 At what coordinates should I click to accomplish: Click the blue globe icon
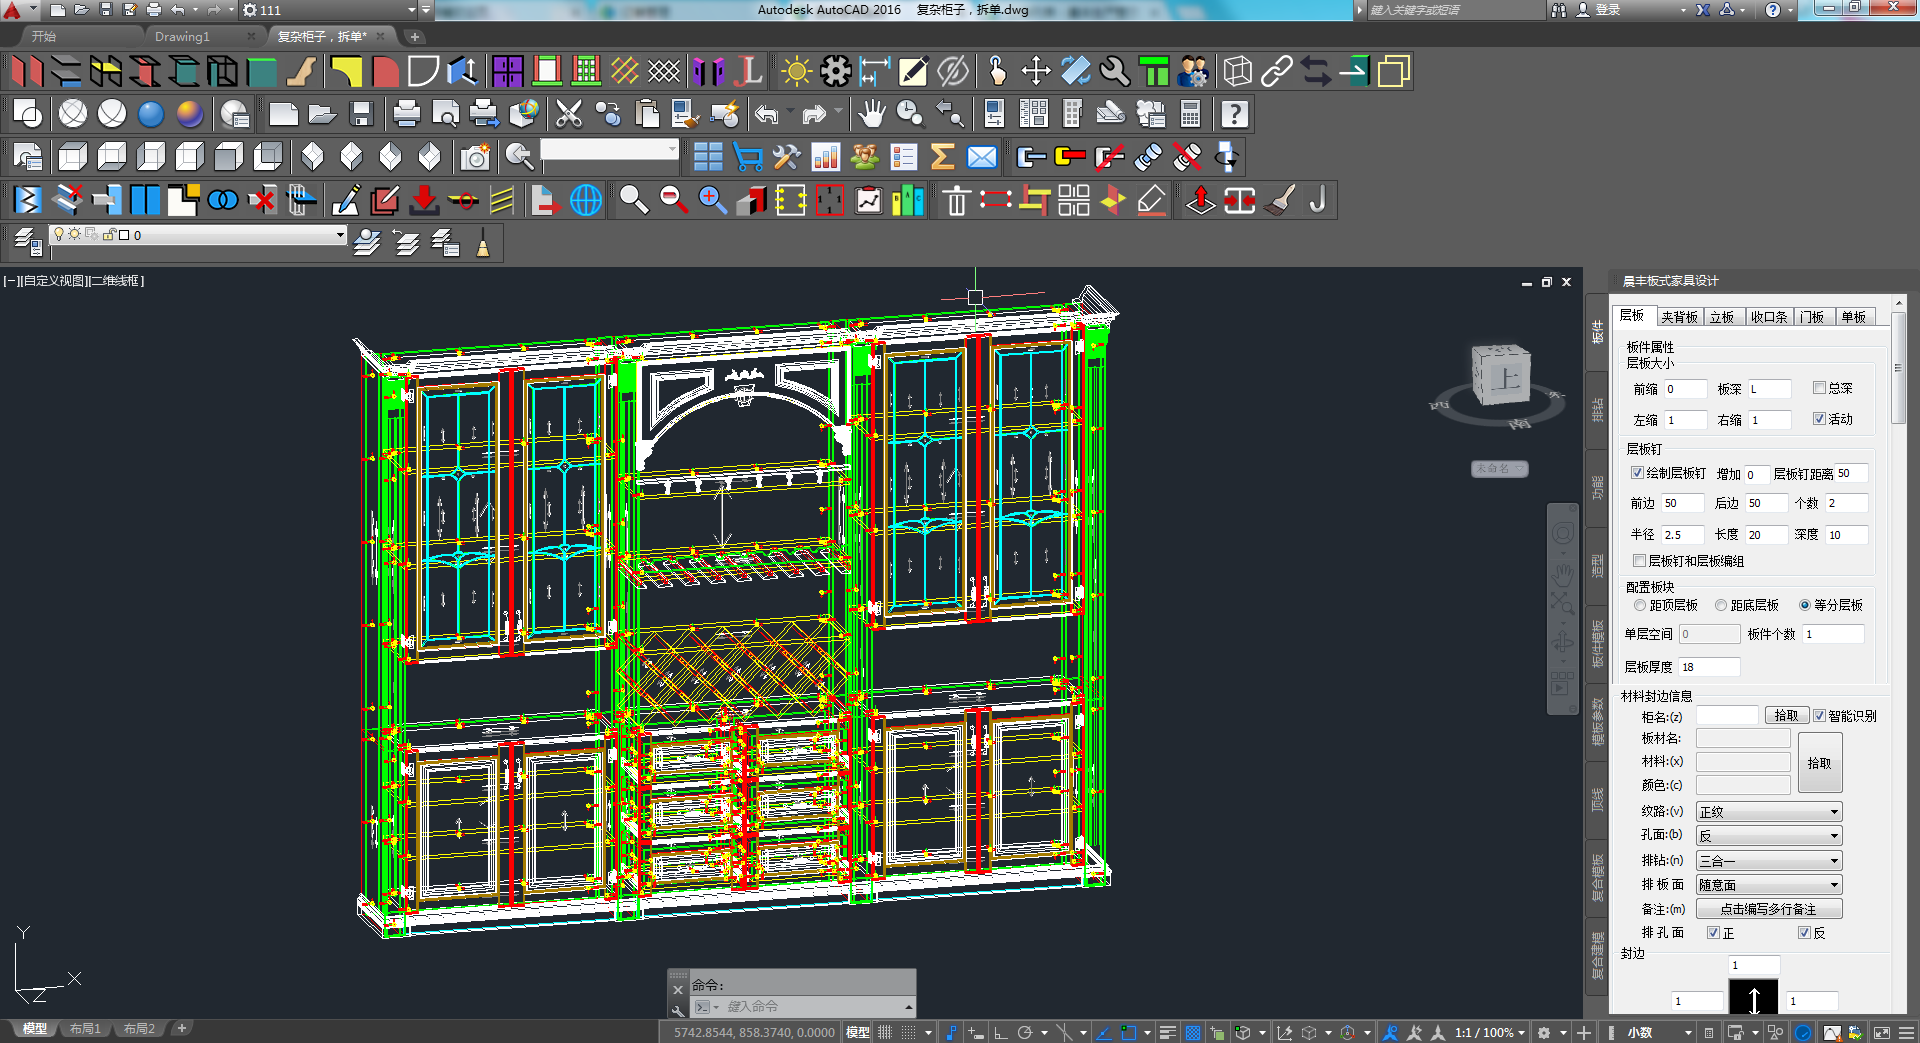click(586, 200)
